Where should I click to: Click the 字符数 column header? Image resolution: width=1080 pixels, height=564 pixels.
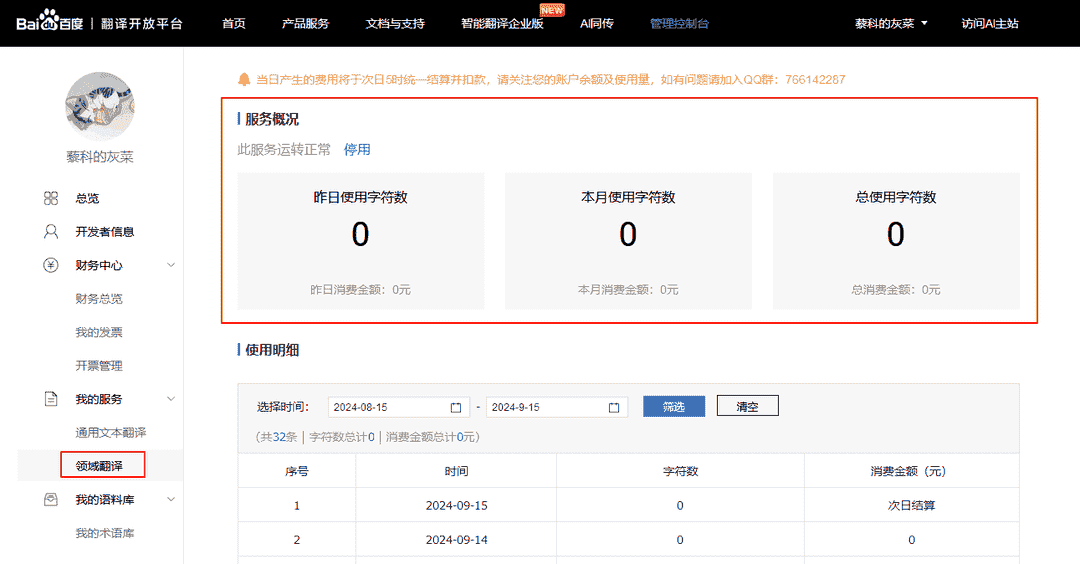coord(681,471)
